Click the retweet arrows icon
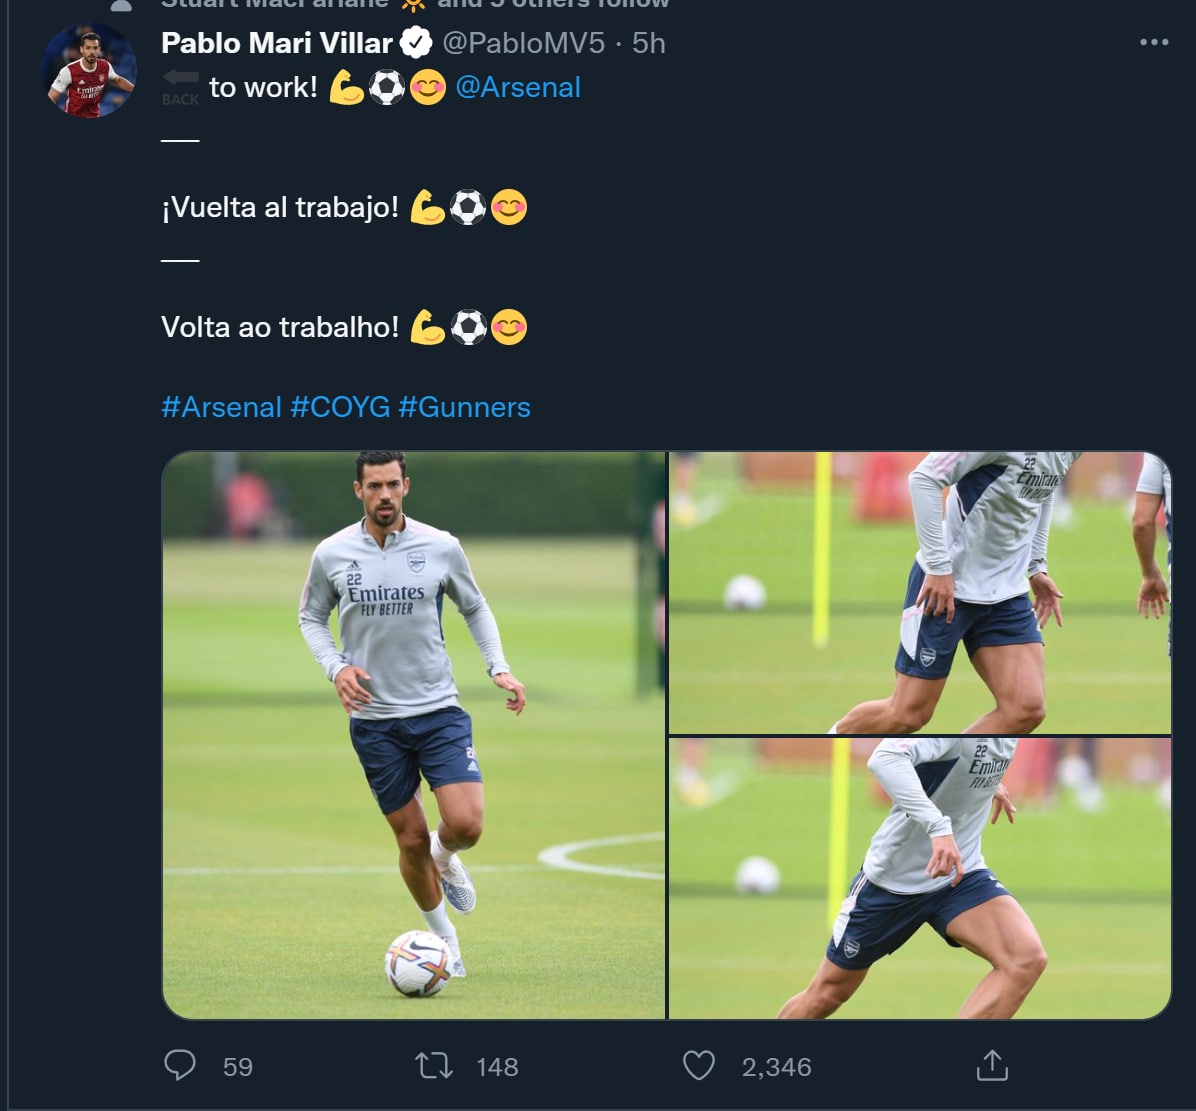Screen dimensions: 1196x1111 coord(434,1065)
